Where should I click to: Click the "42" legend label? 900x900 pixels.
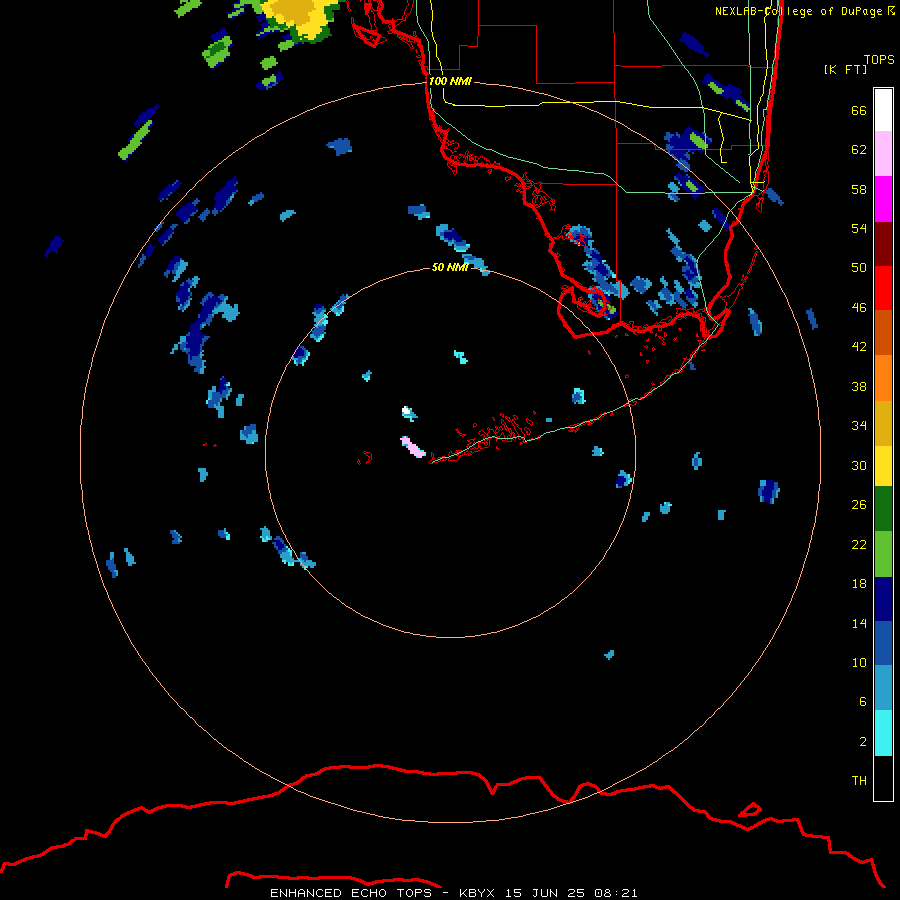pos(859,347)
